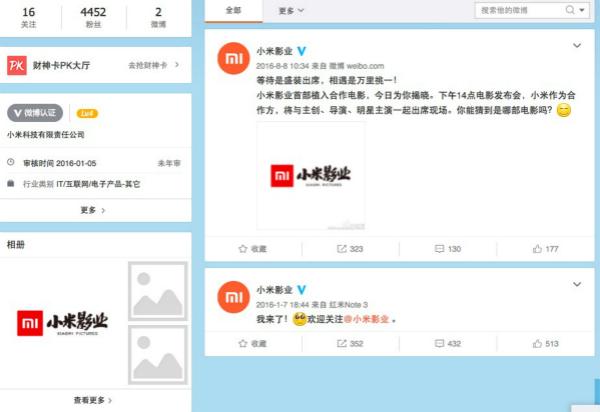Screen dimensions: 600x412
Task: Expand the 更多 tab dropdown
Action: tap(291, 11)
